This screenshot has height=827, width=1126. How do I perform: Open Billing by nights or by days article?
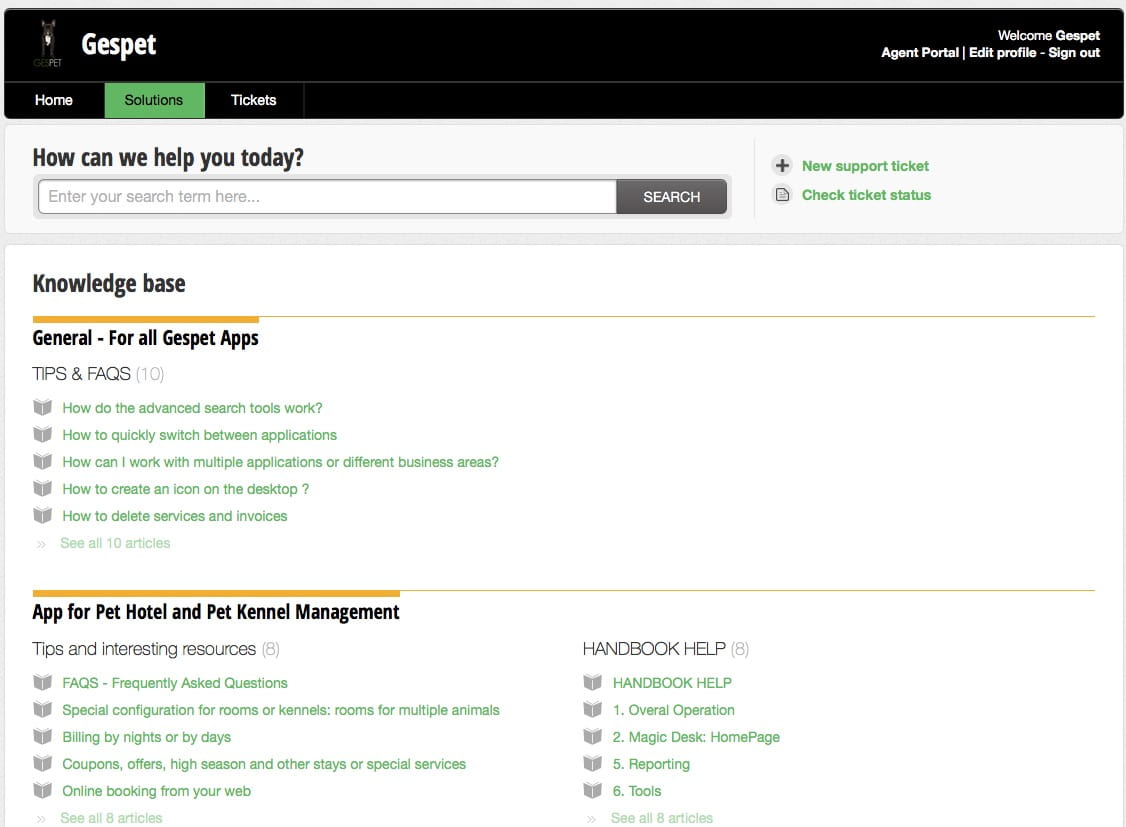[x=146, y=737]
